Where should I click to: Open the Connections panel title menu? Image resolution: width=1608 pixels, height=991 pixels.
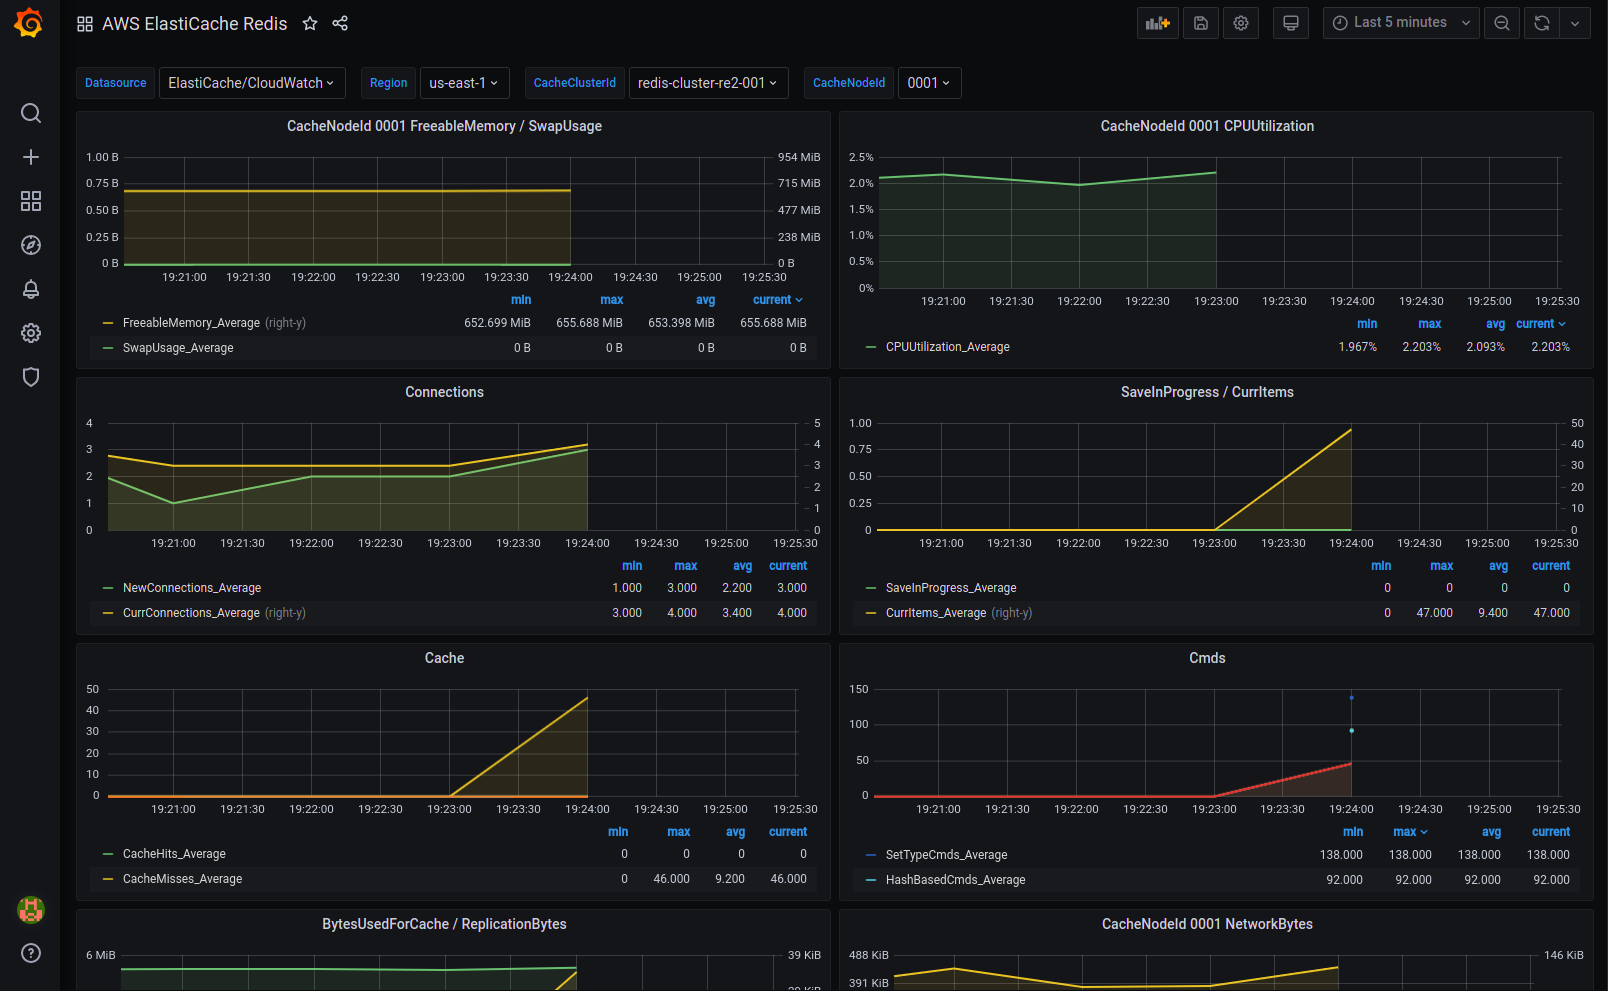pos(444,392)
